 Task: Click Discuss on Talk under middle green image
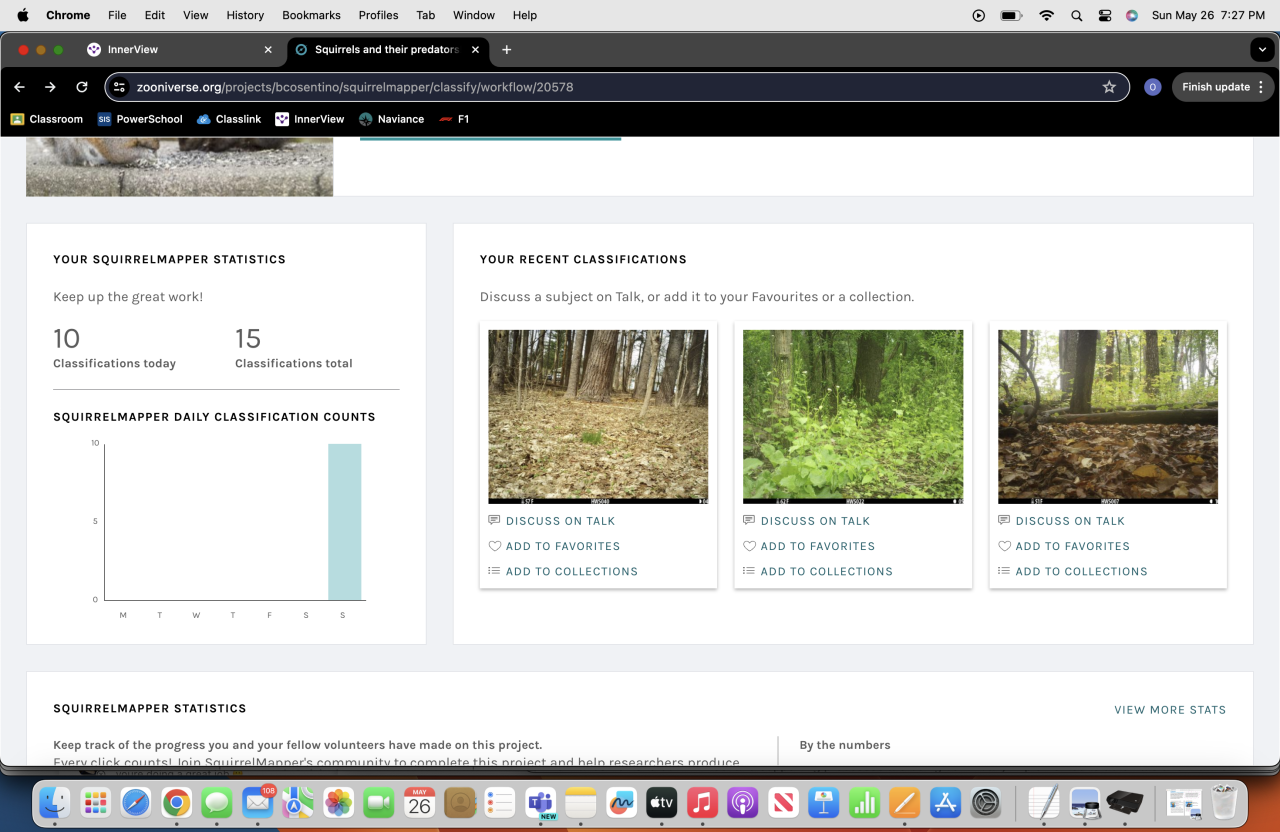(807, 521)
